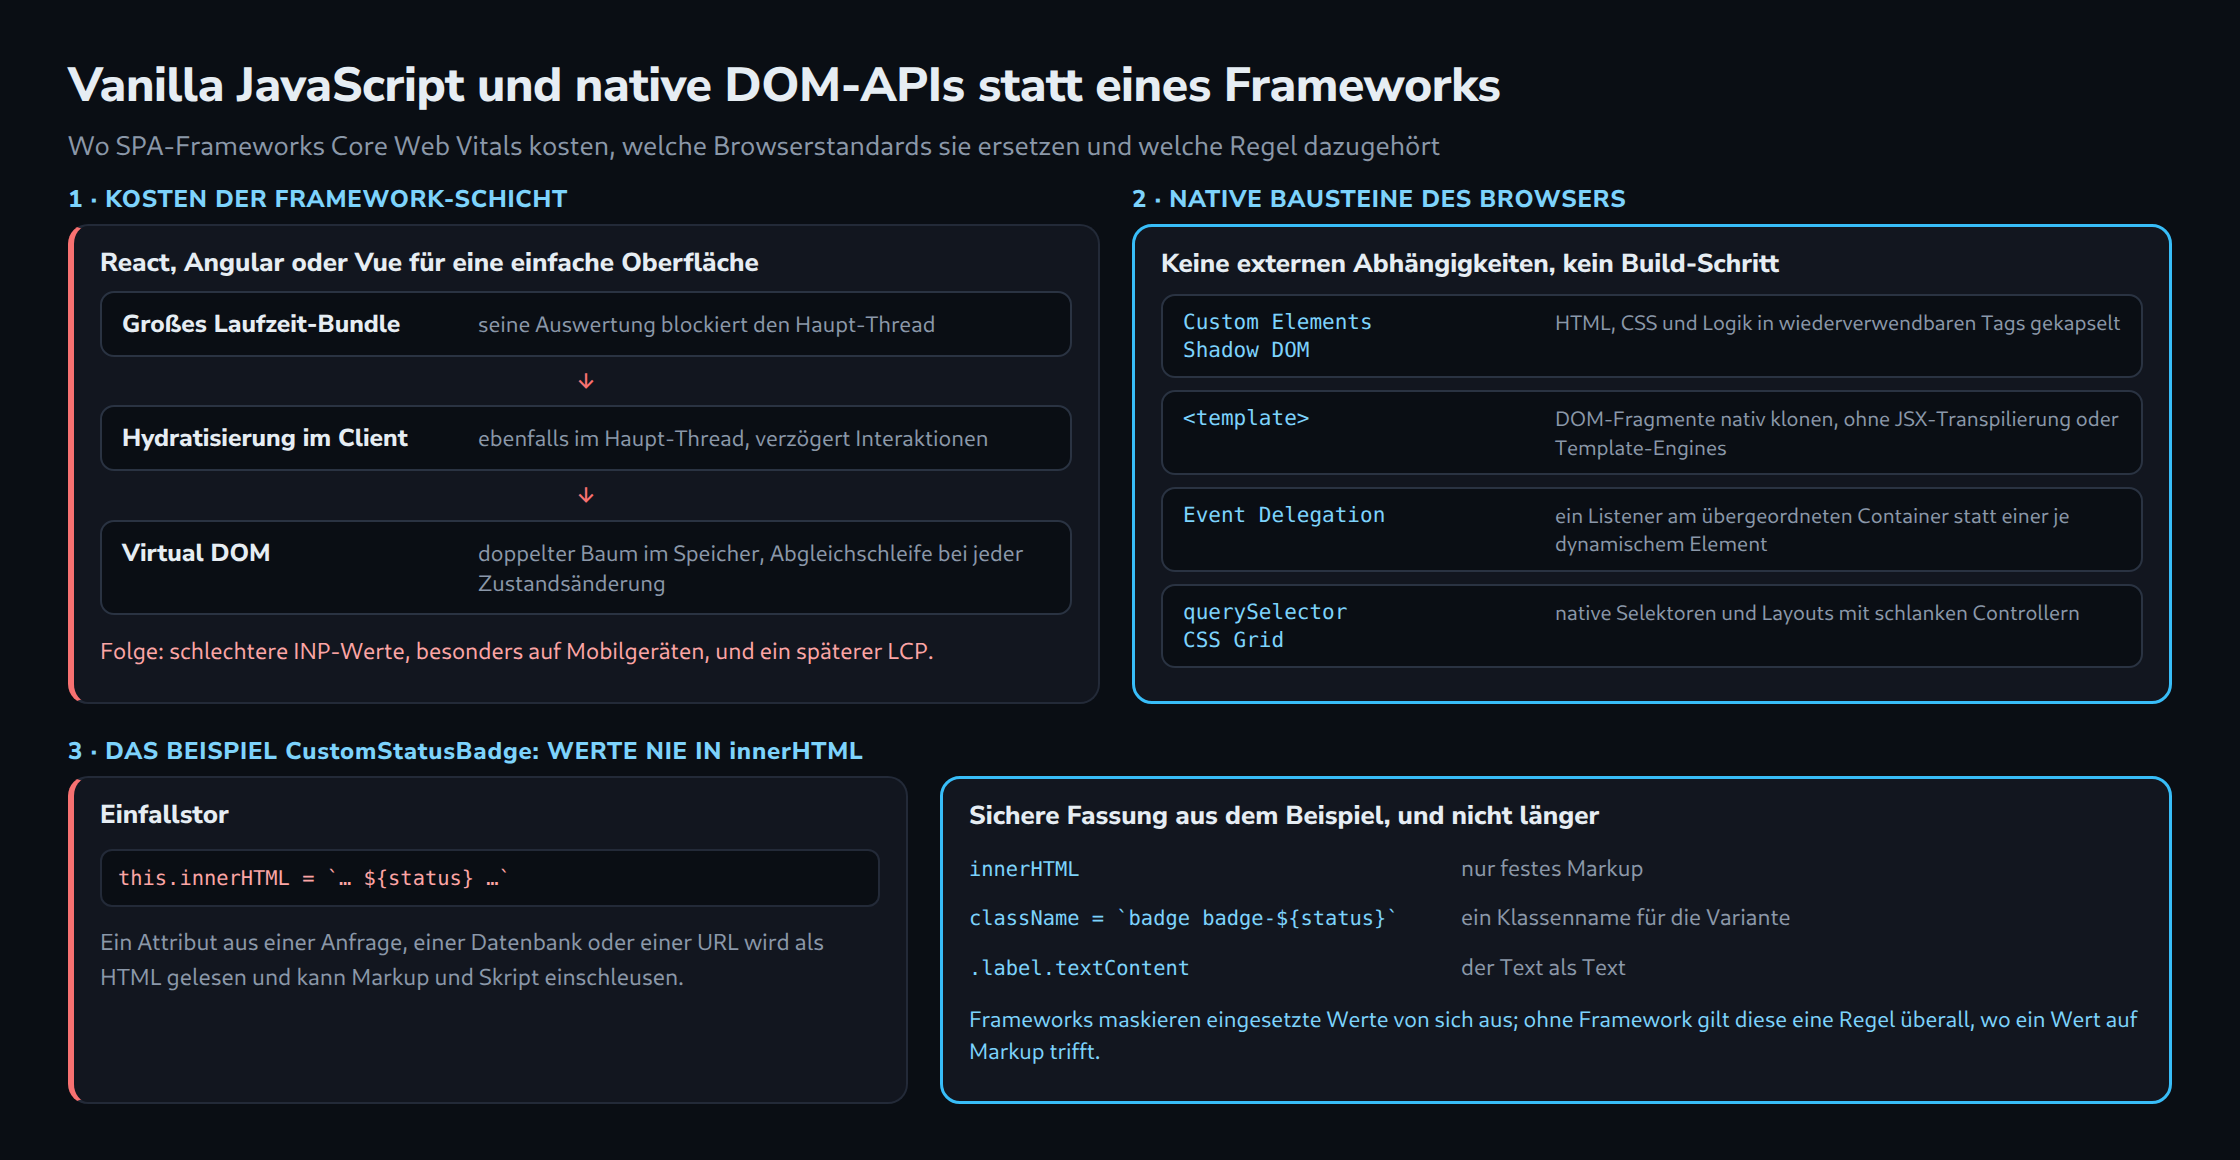The image size is (2240, 1160).
Task: Click the '.label.textContent' code label
Action: coord(1079,968)
